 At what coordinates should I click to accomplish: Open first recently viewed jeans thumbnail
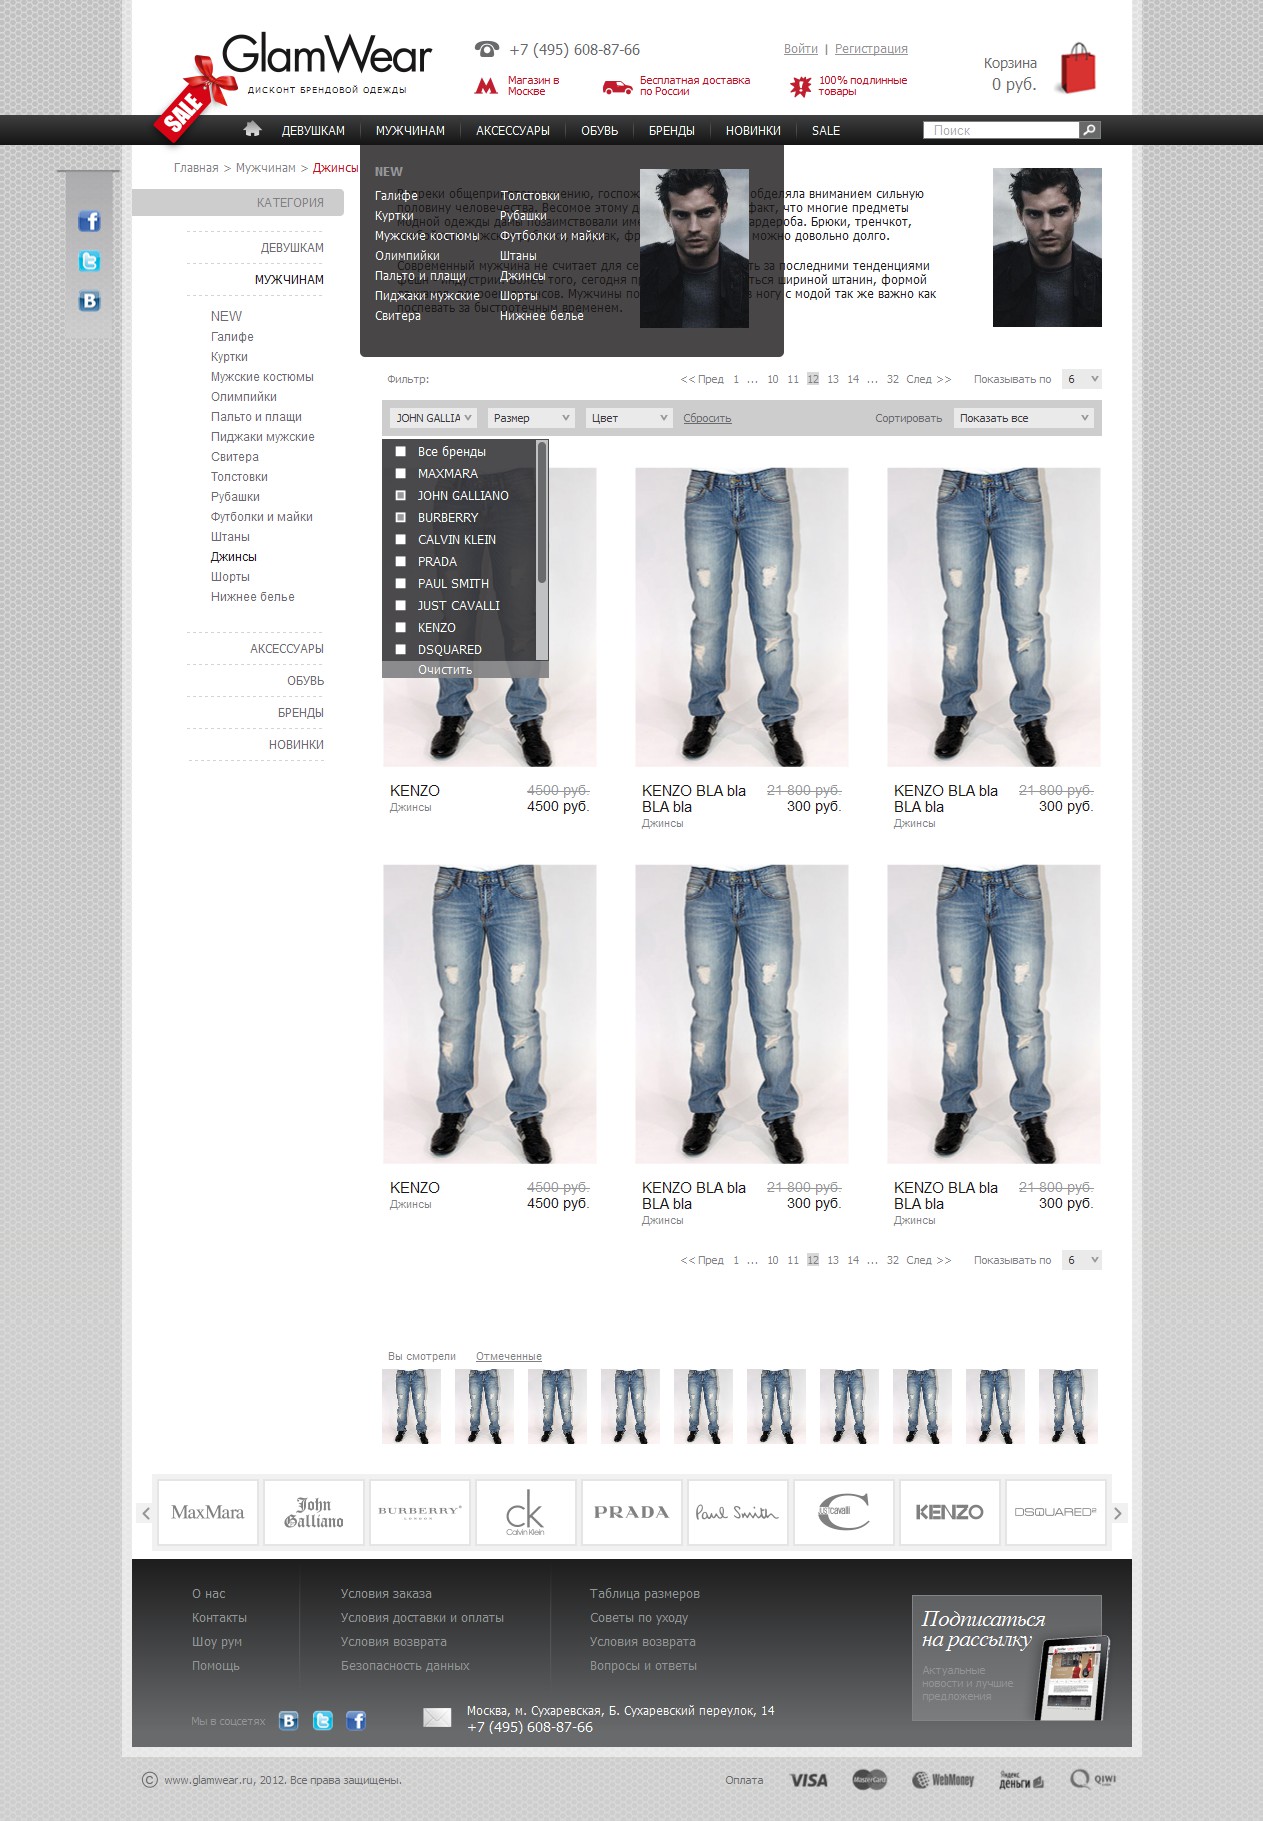click(411, 1406)
